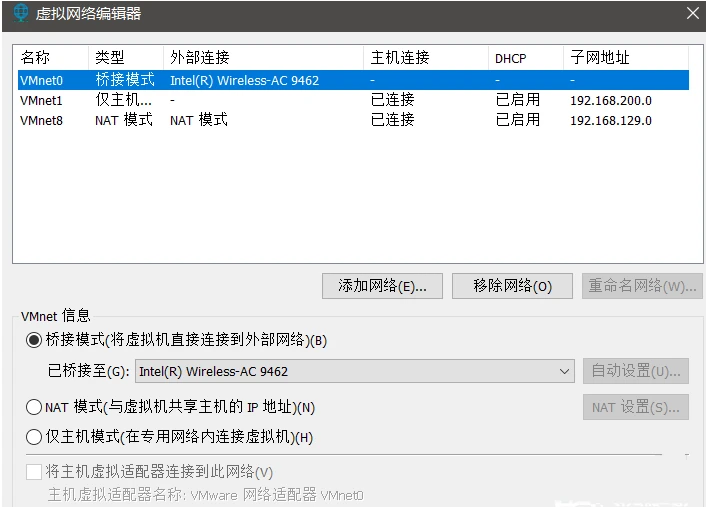Sort by the 名称 column header
Screen dimensions: 706x507
tap(53, 58)
